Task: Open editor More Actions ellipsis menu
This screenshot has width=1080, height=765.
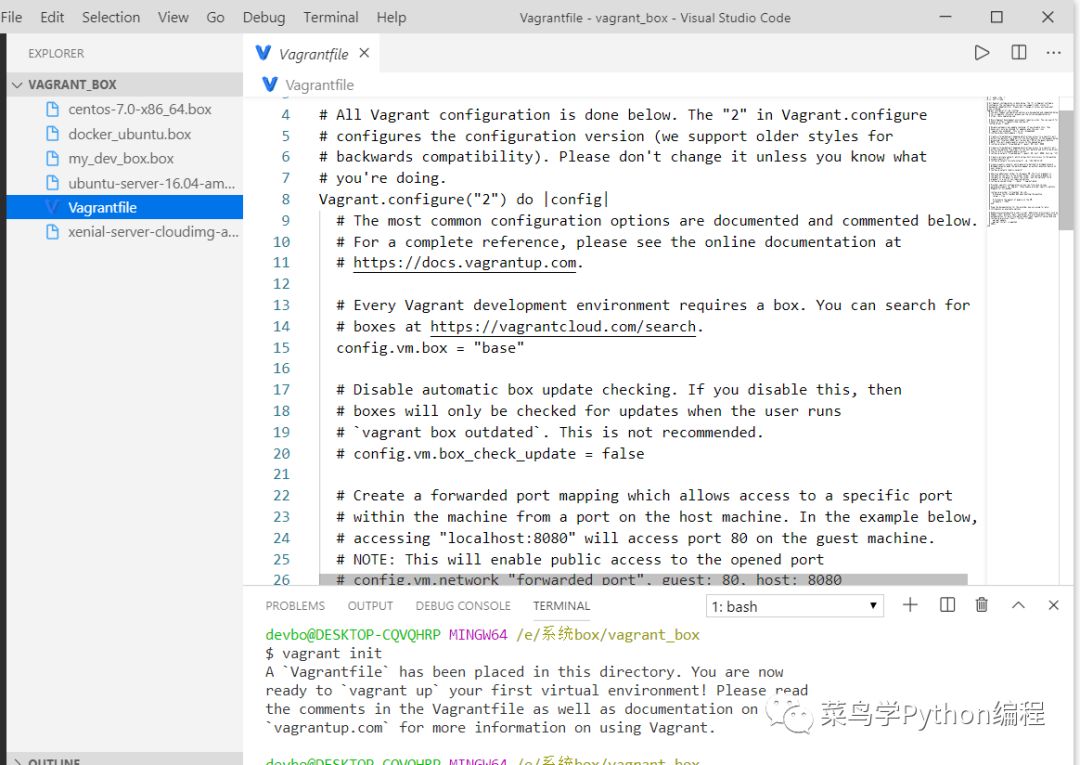Action: pyautogui.click(x=1053, y=53)
